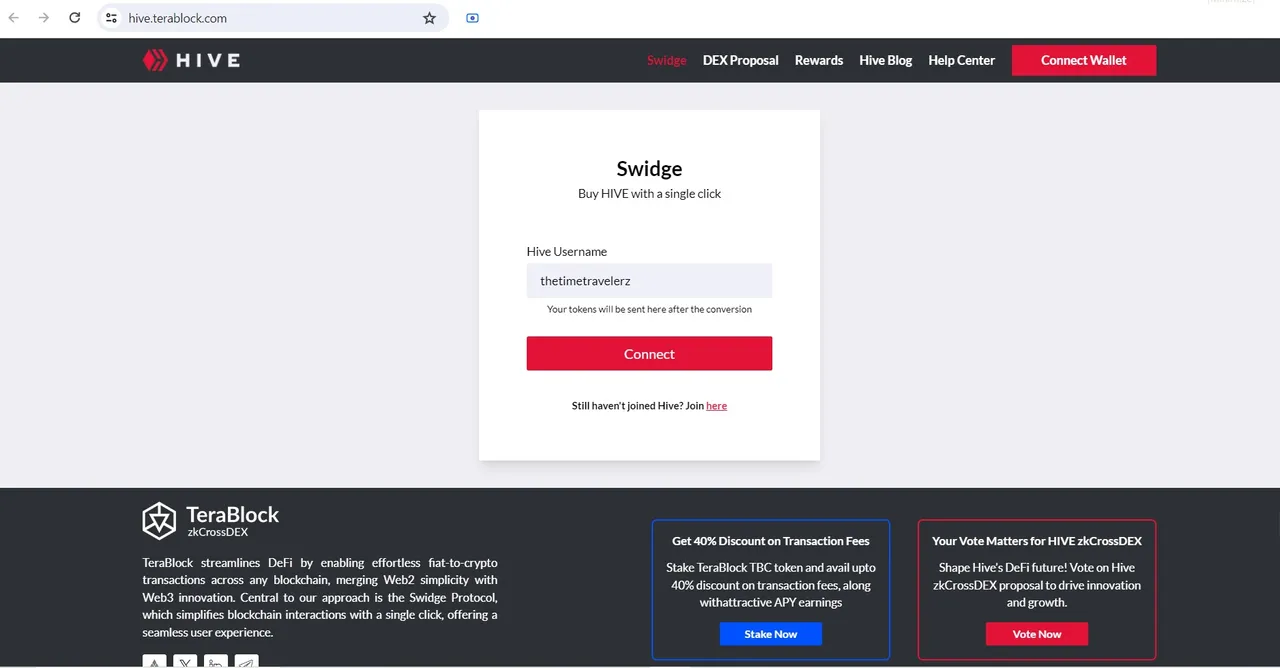The image size is (1280, 668).
Task: Click the hive.terablock.com address bar
Action: pos(273,18)
